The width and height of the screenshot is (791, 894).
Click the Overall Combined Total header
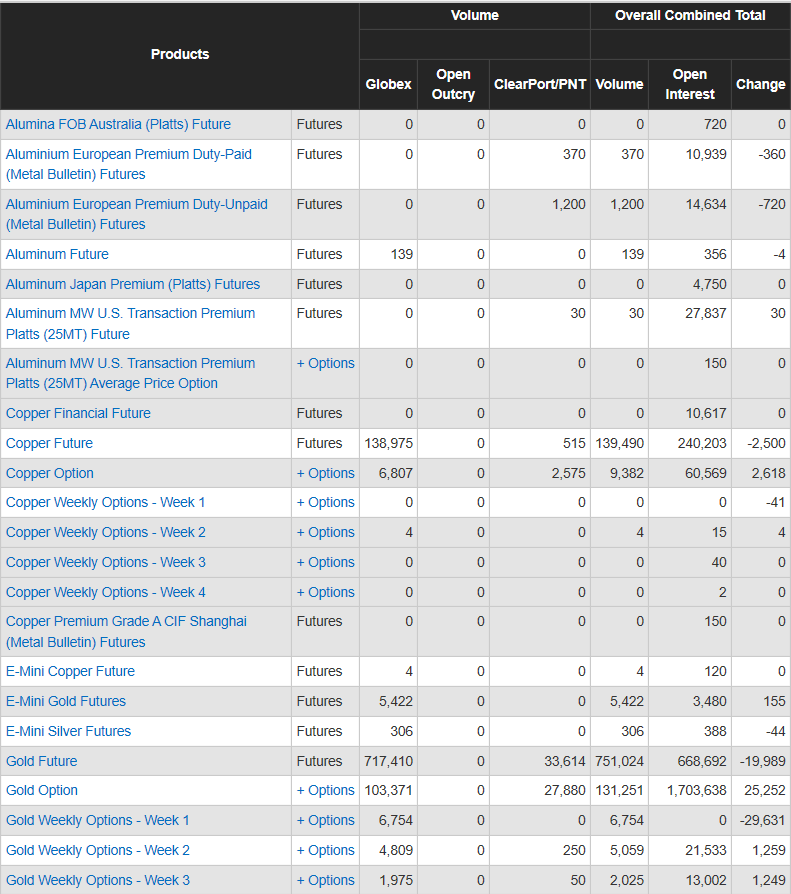(x=690, y=15)
